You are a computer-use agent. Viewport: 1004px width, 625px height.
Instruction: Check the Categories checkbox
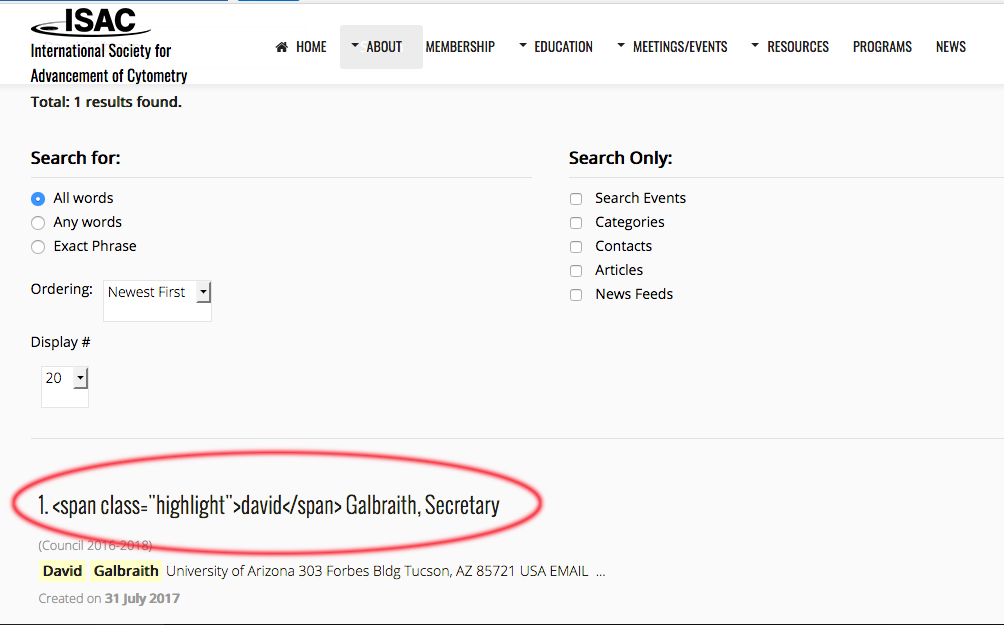point(576,223)
